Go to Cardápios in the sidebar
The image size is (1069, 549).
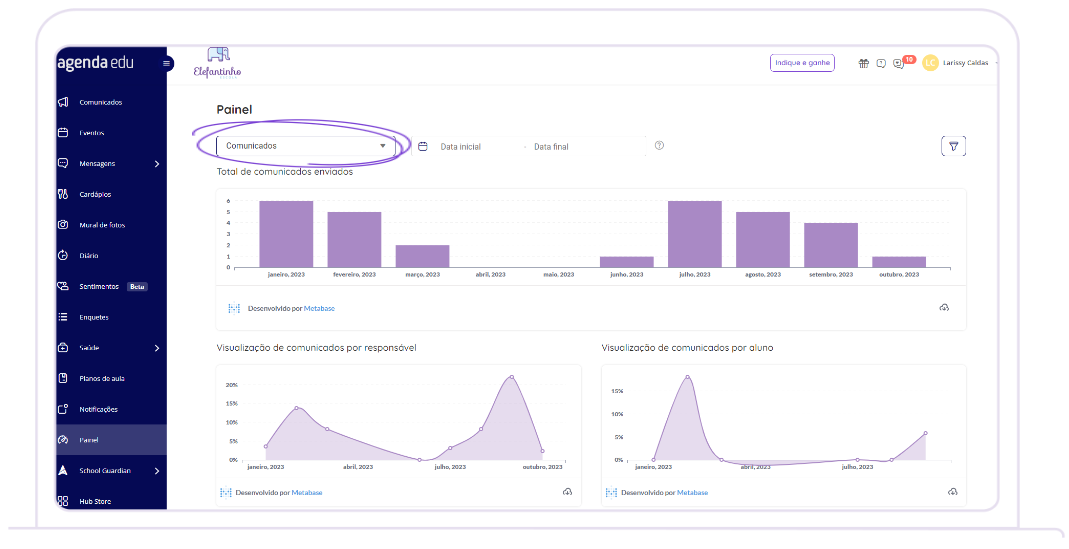[x=95, y=195]
